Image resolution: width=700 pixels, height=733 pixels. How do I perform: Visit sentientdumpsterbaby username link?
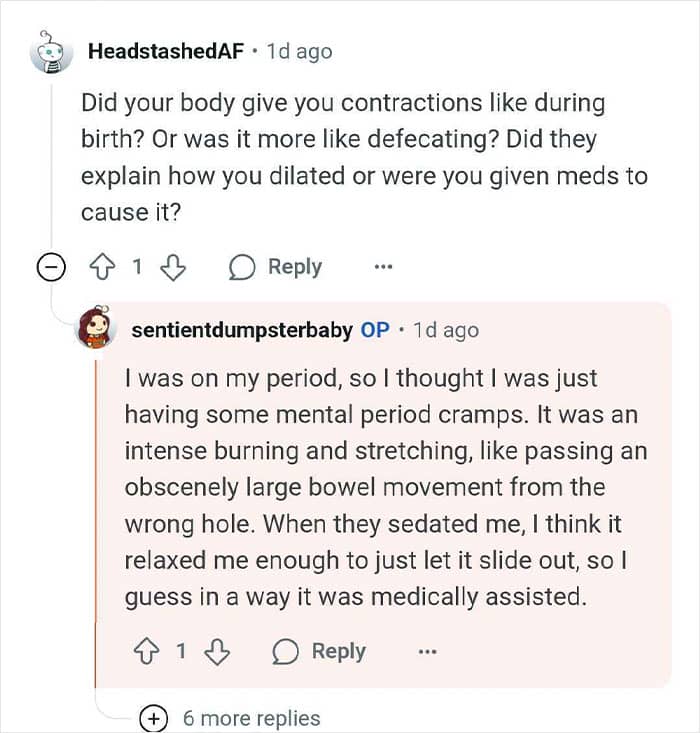(x=242, y=330)
